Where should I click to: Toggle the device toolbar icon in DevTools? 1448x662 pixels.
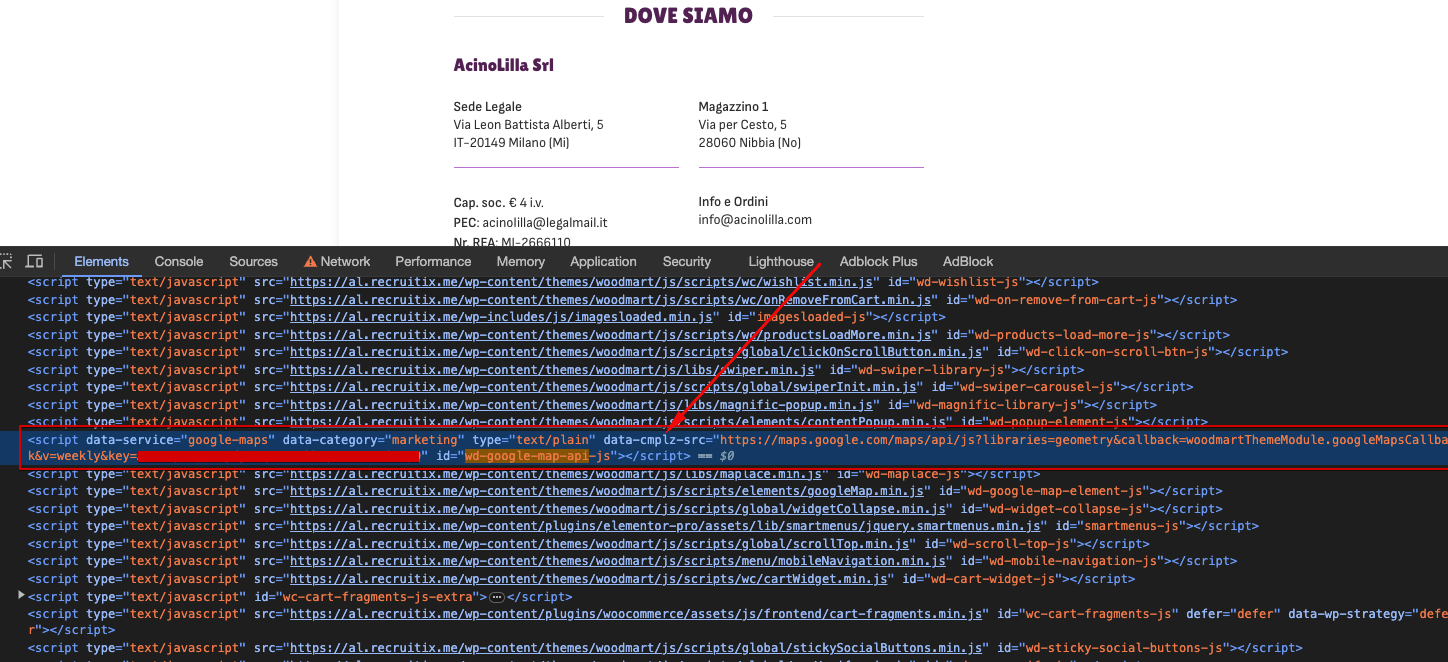[x=34, y=261]
